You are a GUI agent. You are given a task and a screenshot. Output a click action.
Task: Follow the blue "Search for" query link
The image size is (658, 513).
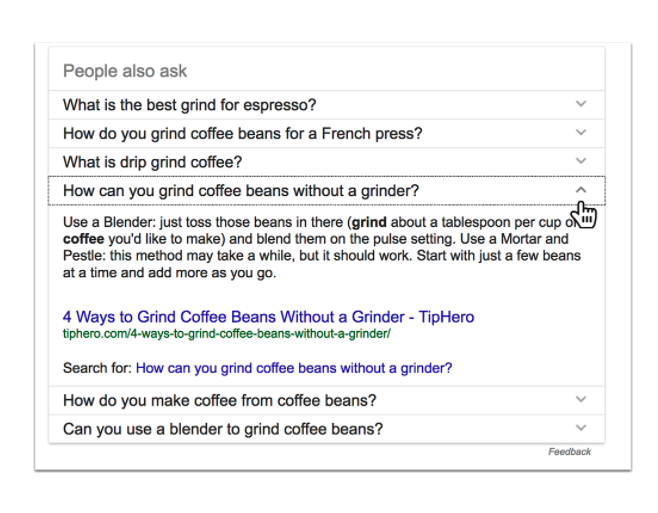(x=294, y=368)
